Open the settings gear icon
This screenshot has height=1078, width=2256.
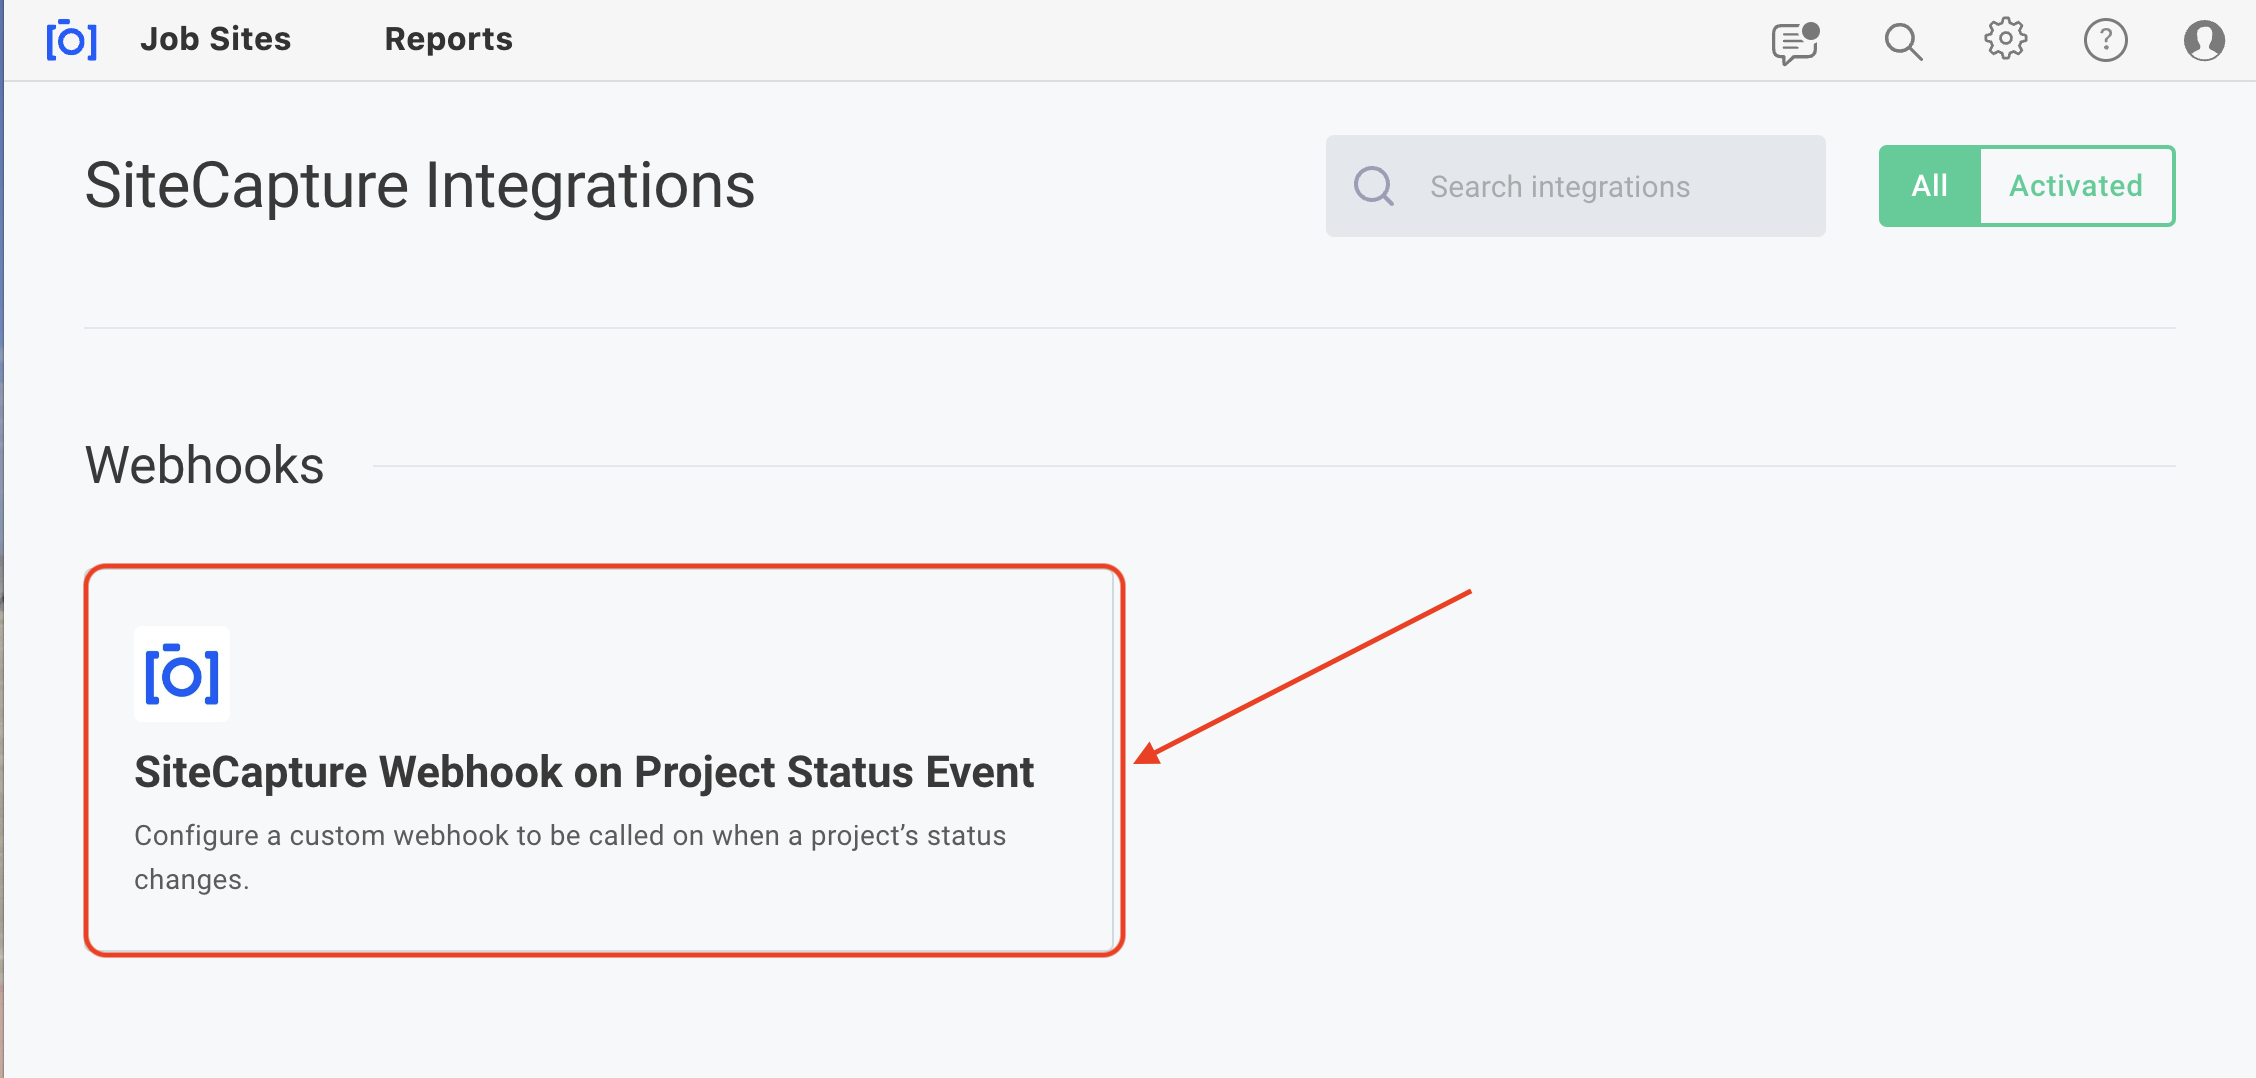(x=2005, y=40)
